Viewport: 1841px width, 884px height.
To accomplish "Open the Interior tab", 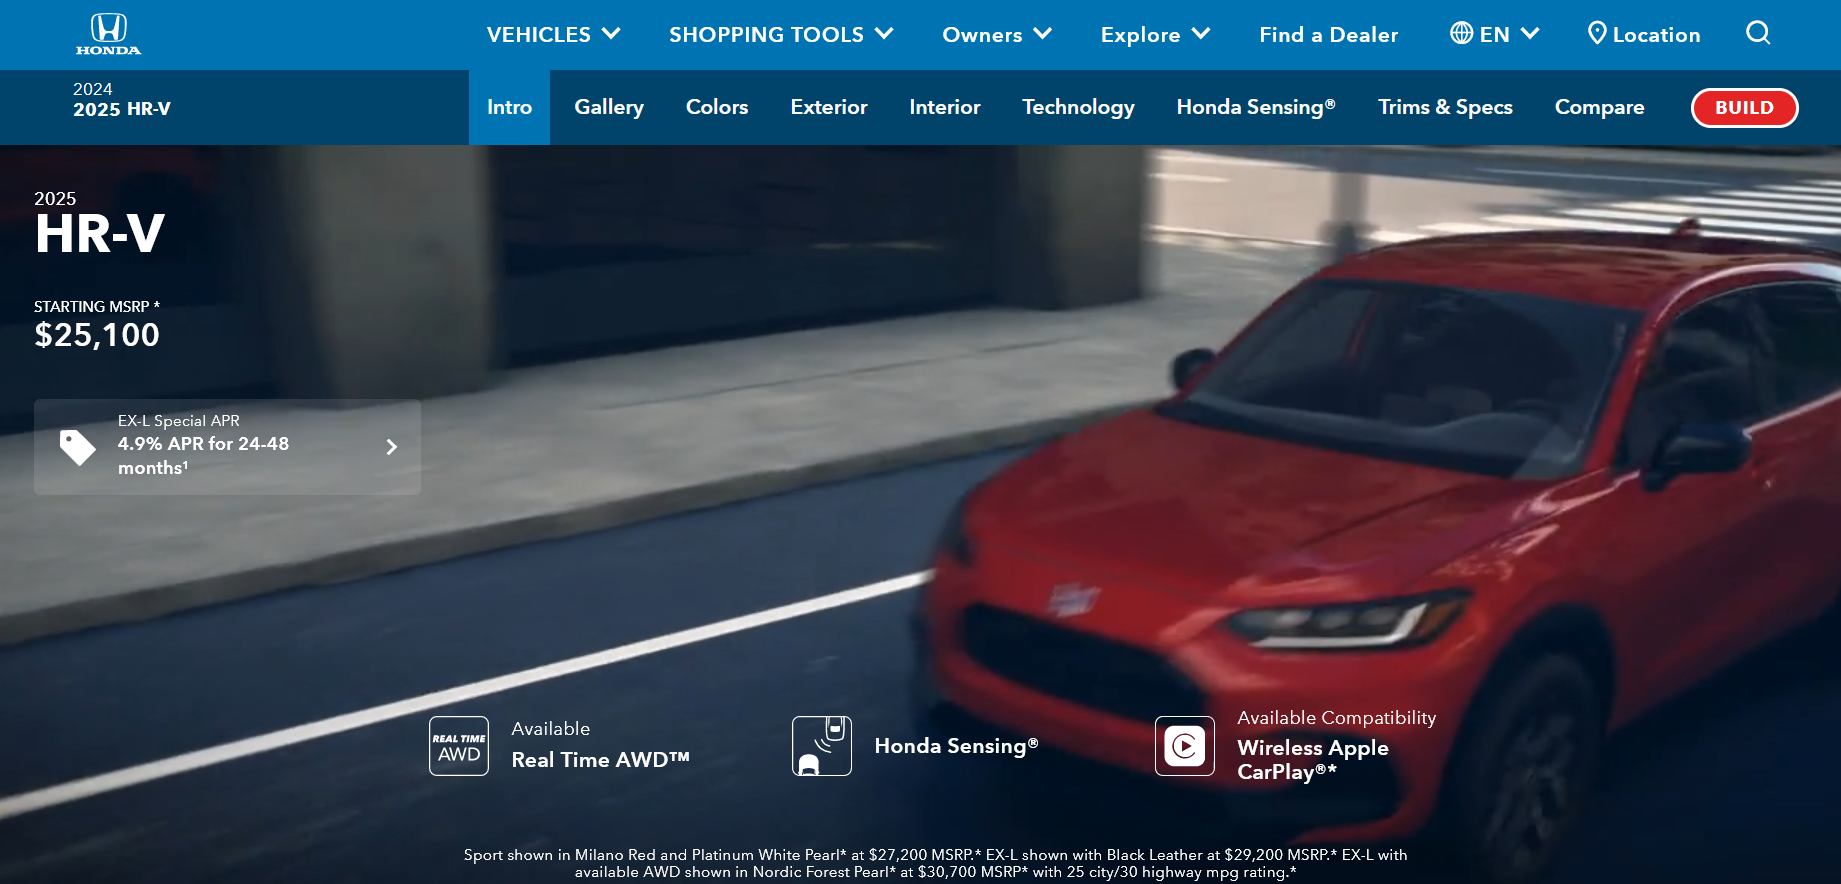I will [x=945, y=107].
